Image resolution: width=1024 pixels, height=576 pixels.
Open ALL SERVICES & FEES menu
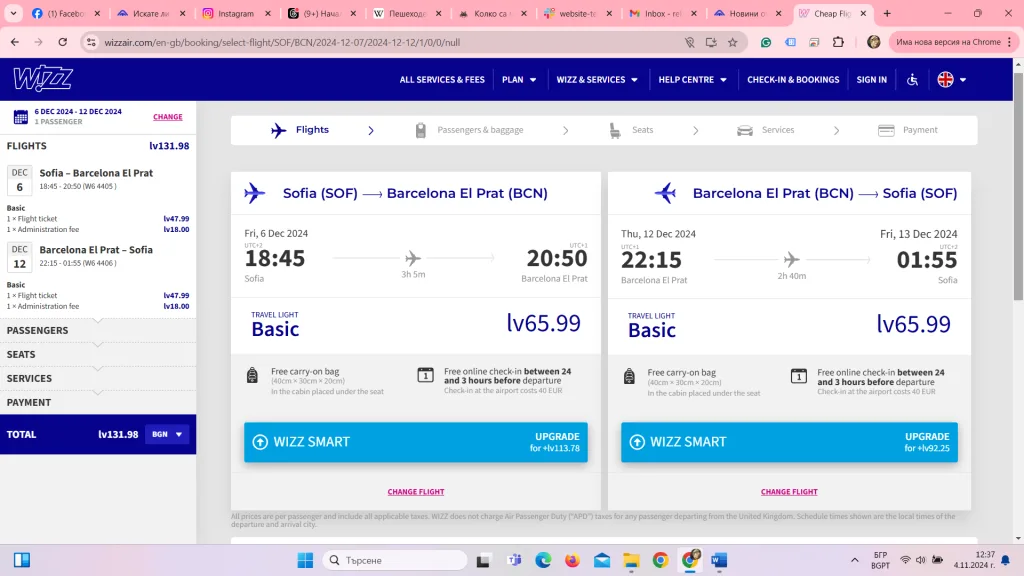(x=442, y=80)
